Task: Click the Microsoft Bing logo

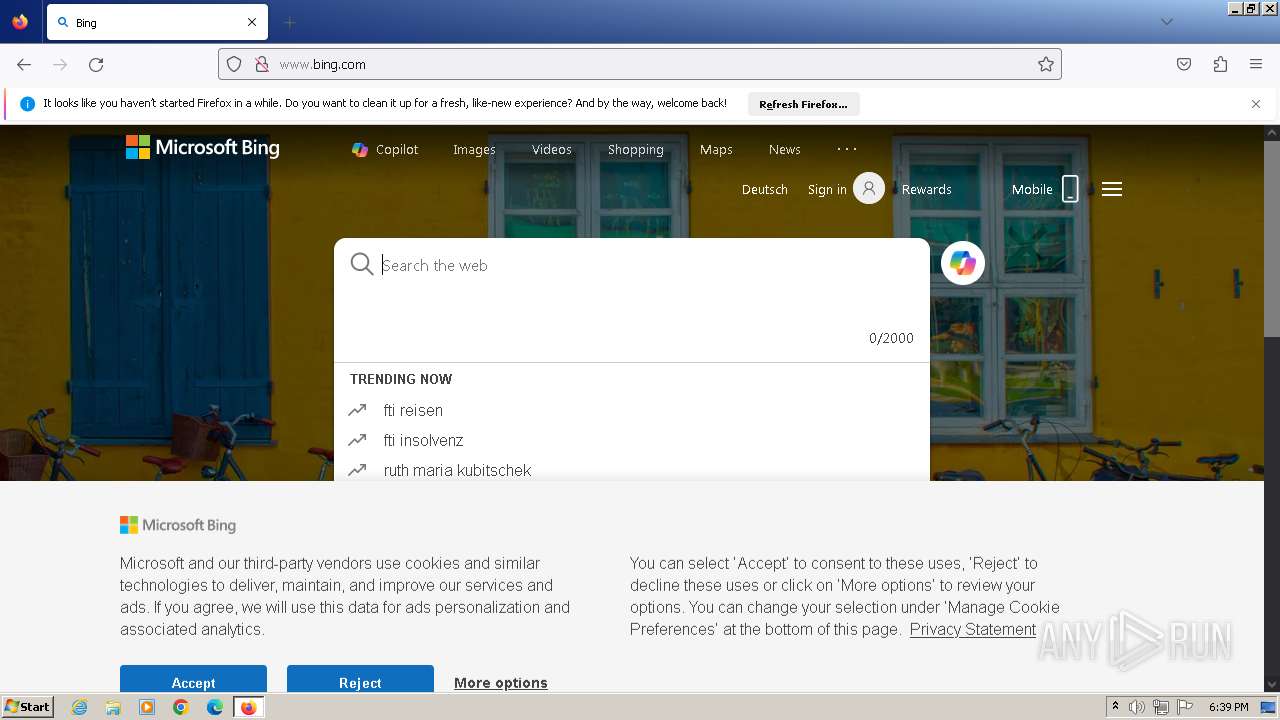Action: coord(203,148)
